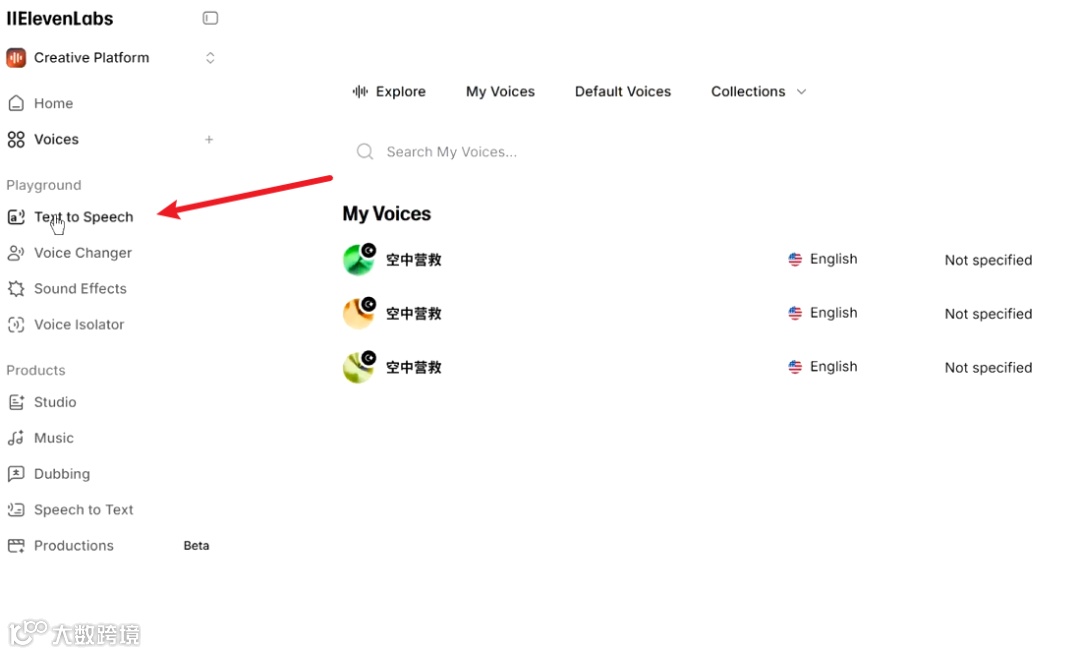The width and height of the screenshot is (1080, 654).
Task: Open Voice Changer page
Action: pos(83,253)
